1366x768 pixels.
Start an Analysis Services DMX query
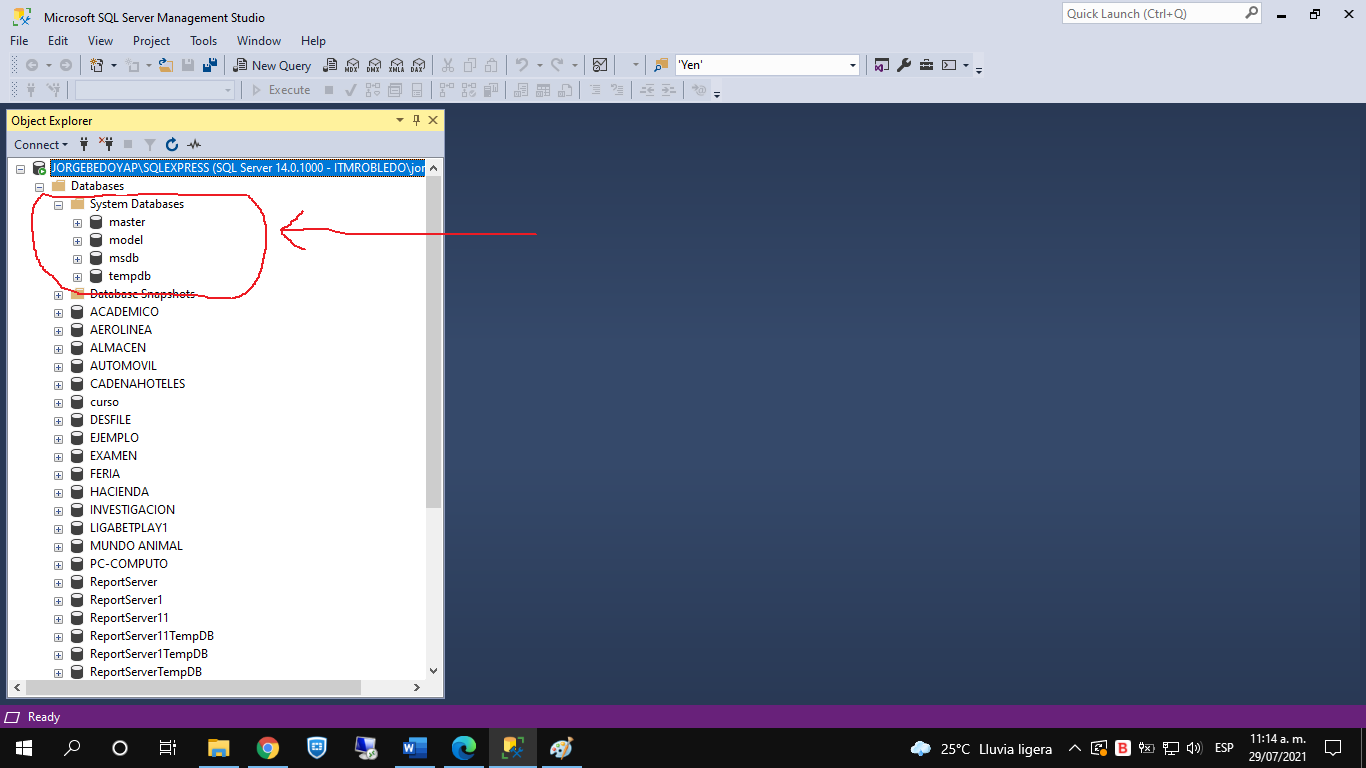[374, 65]
